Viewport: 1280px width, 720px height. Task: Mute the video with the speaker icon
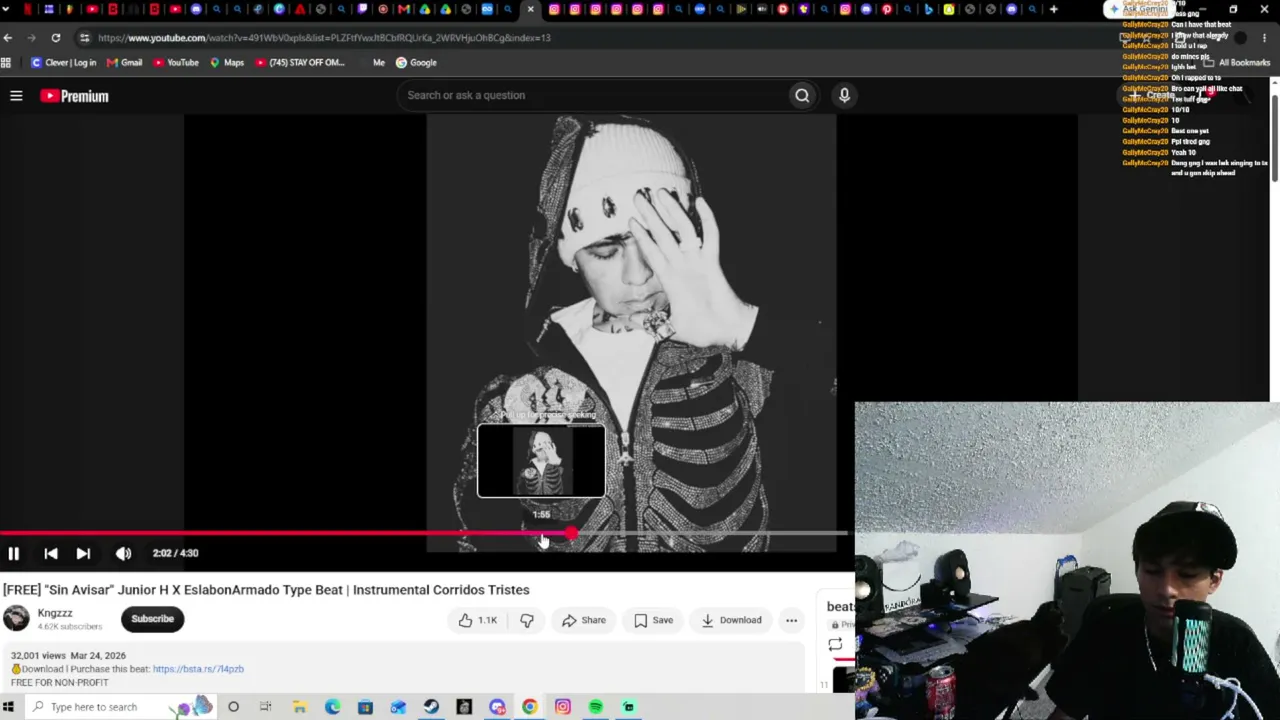pos(123,553)
